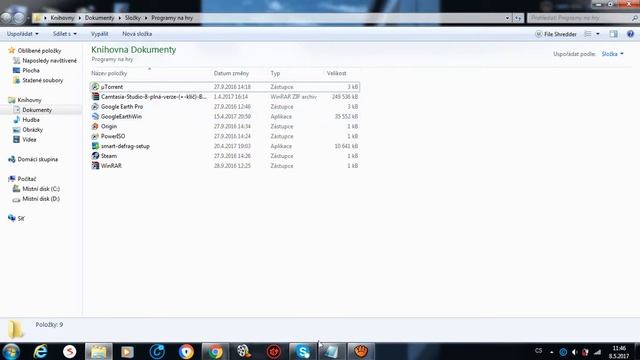This screenshot has width=640, height=360.
Task: Select Knihovny in the navigation pane
Action: pyautogui.click(x=29, y=100)
